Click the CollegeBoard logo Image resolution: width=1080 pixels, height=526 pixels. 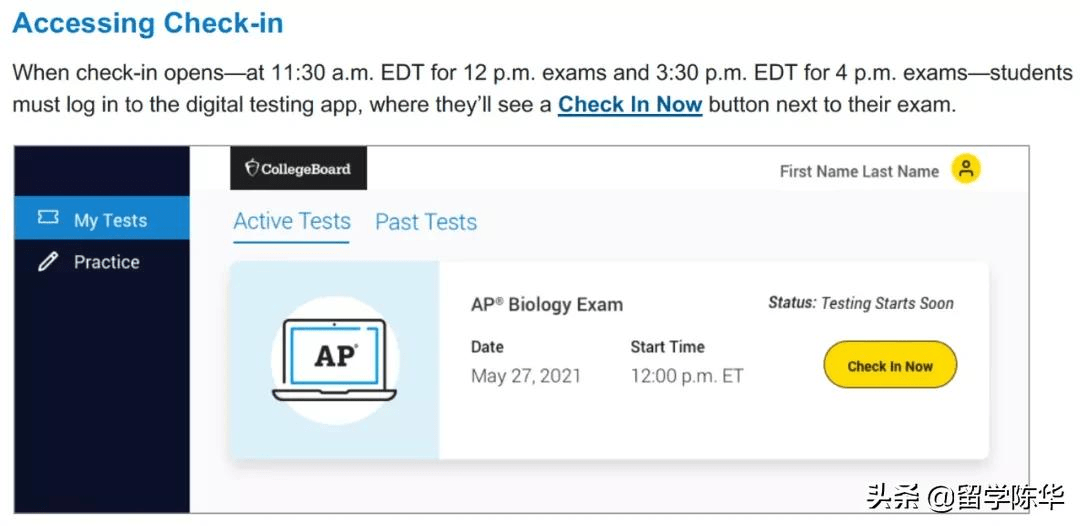point(298,168)
